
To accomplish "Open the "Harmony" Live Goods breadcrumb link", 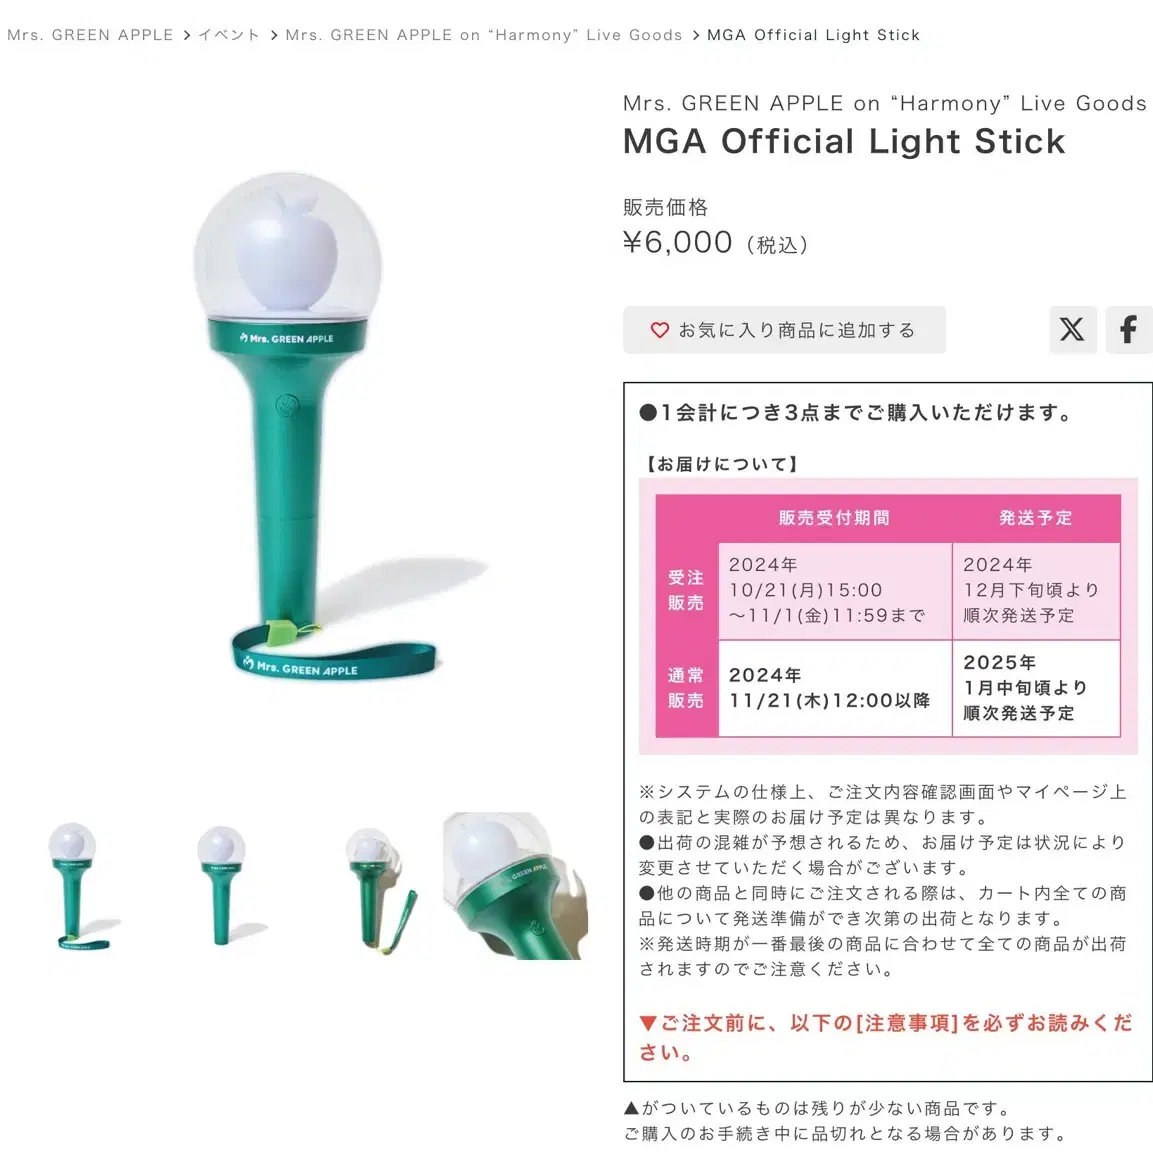I will (x=484, y=35).
